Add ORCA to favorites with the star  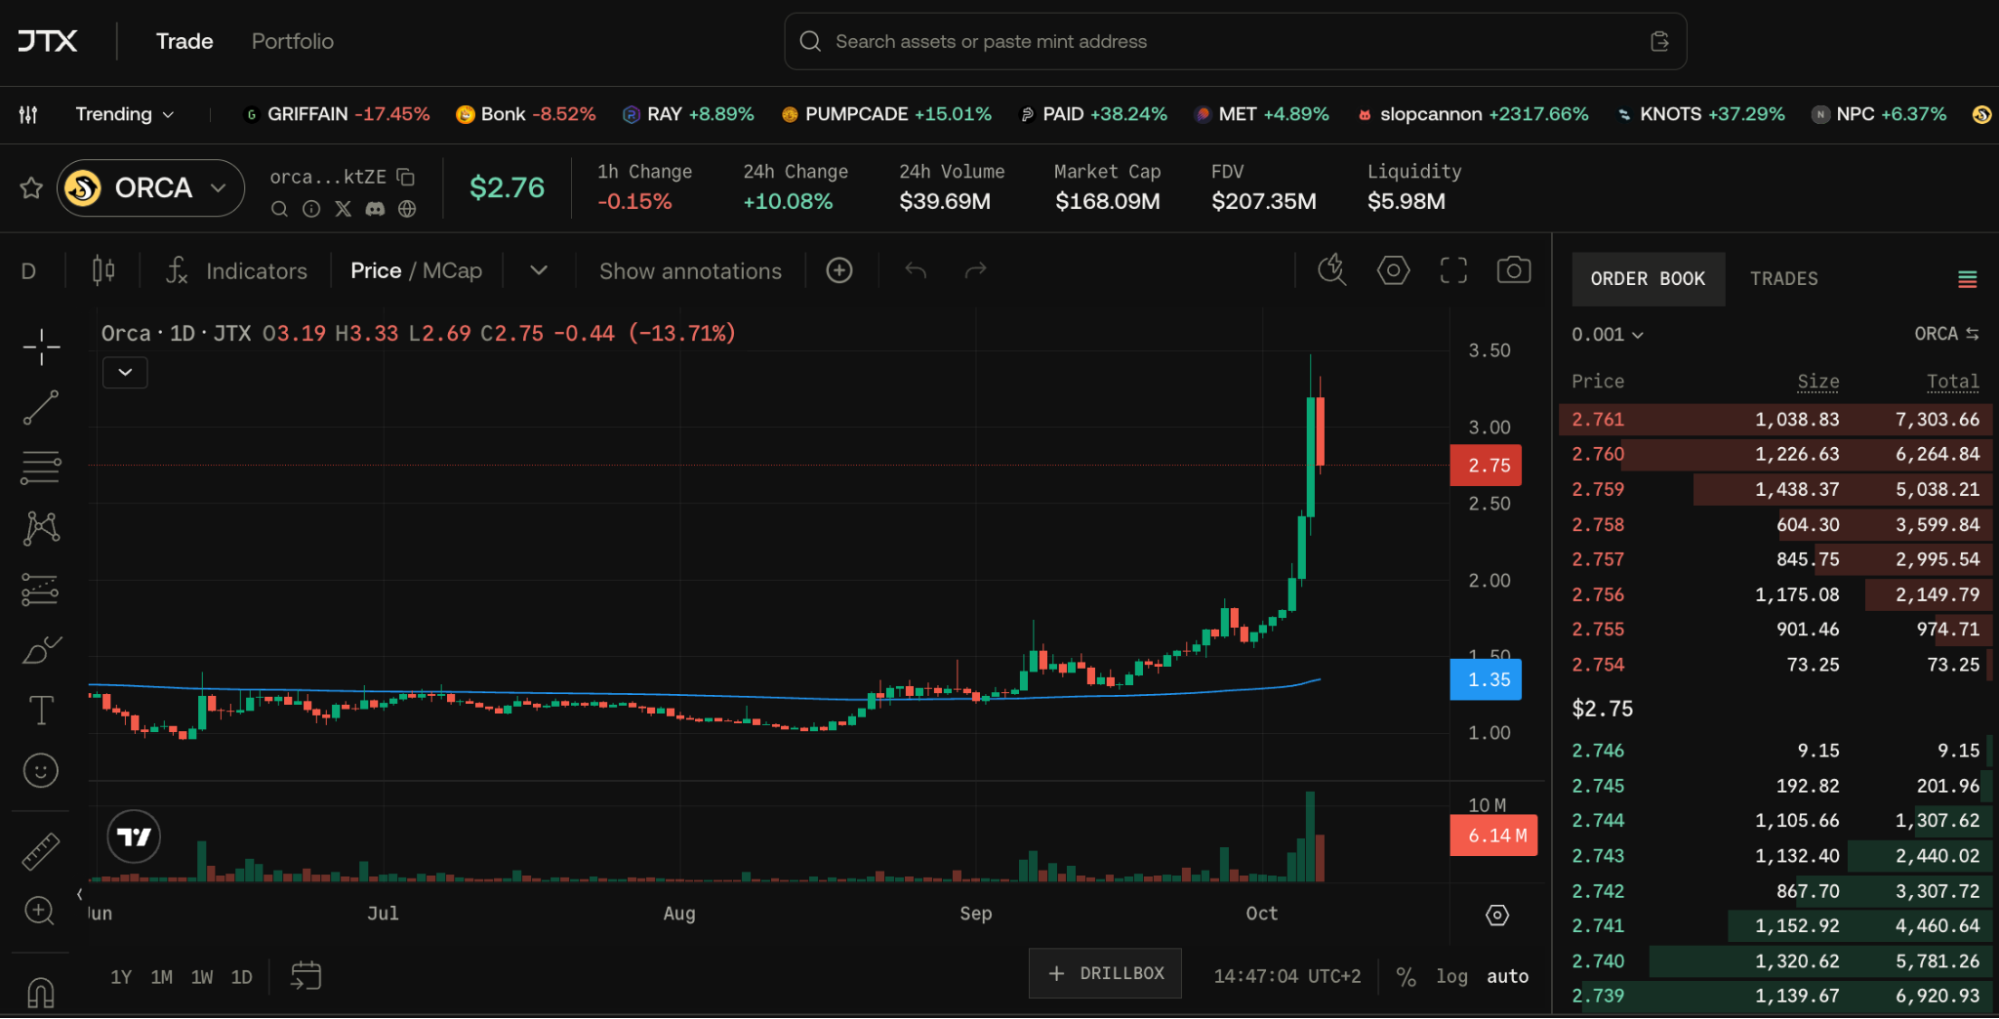pos(31,187)
